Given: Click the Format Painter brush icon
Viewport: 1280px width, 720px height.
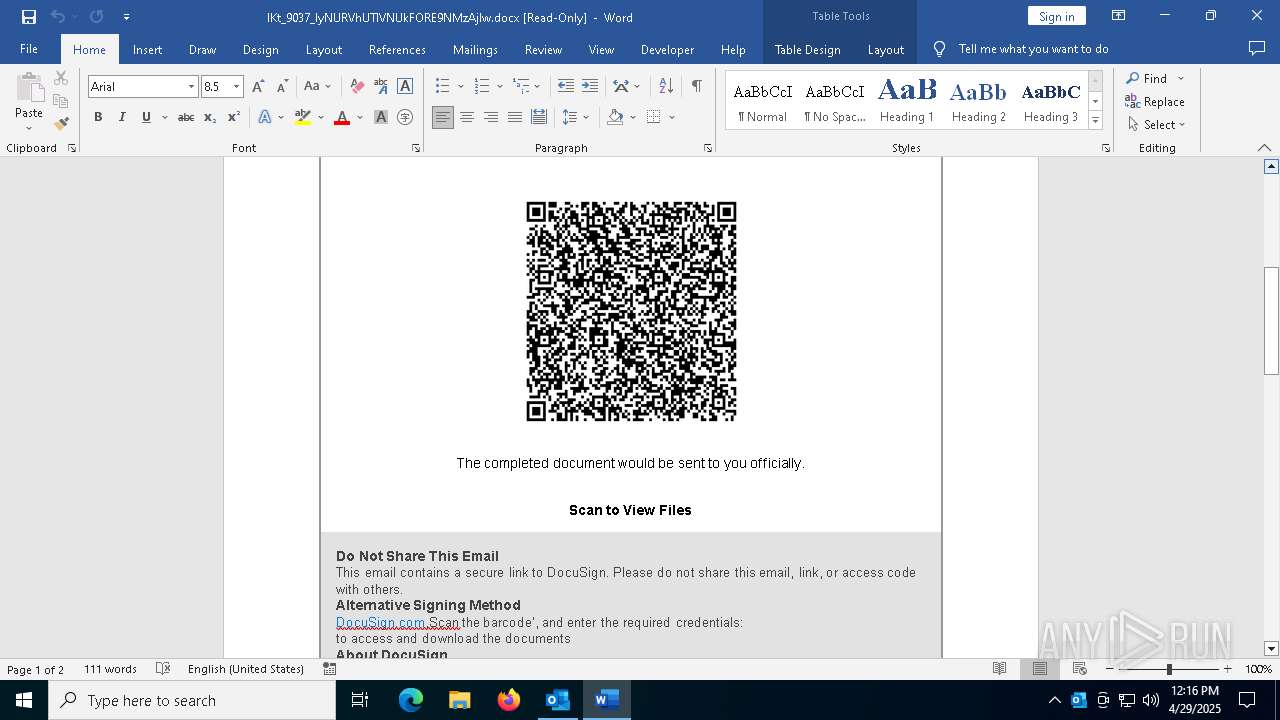Looking at the screenshot, I should 61,124.
